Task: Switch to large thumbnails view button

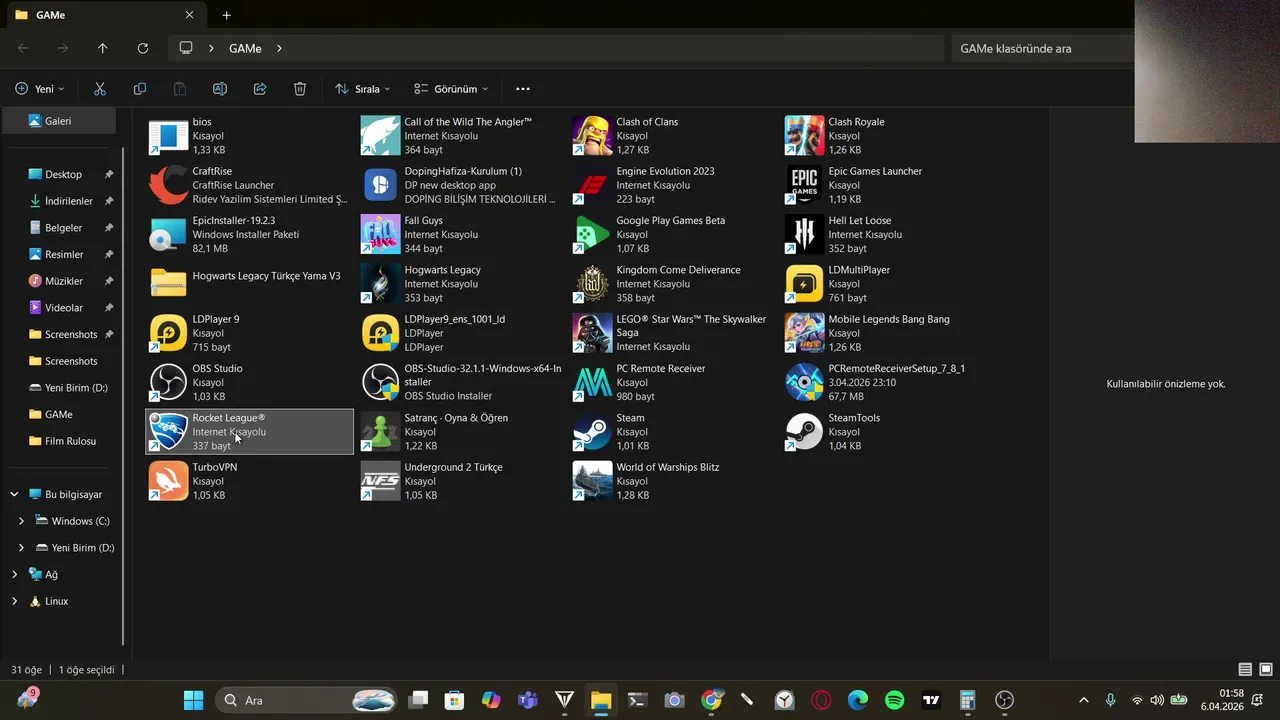Action: click(x=1266, y=669)
